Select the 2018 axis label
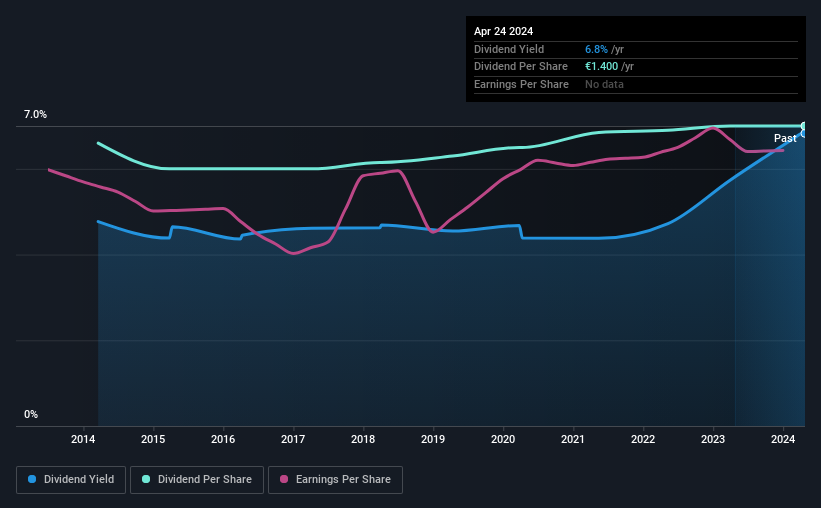Image resolution: width=821 pixels, height=508 pixels. [x=363, y=439]
